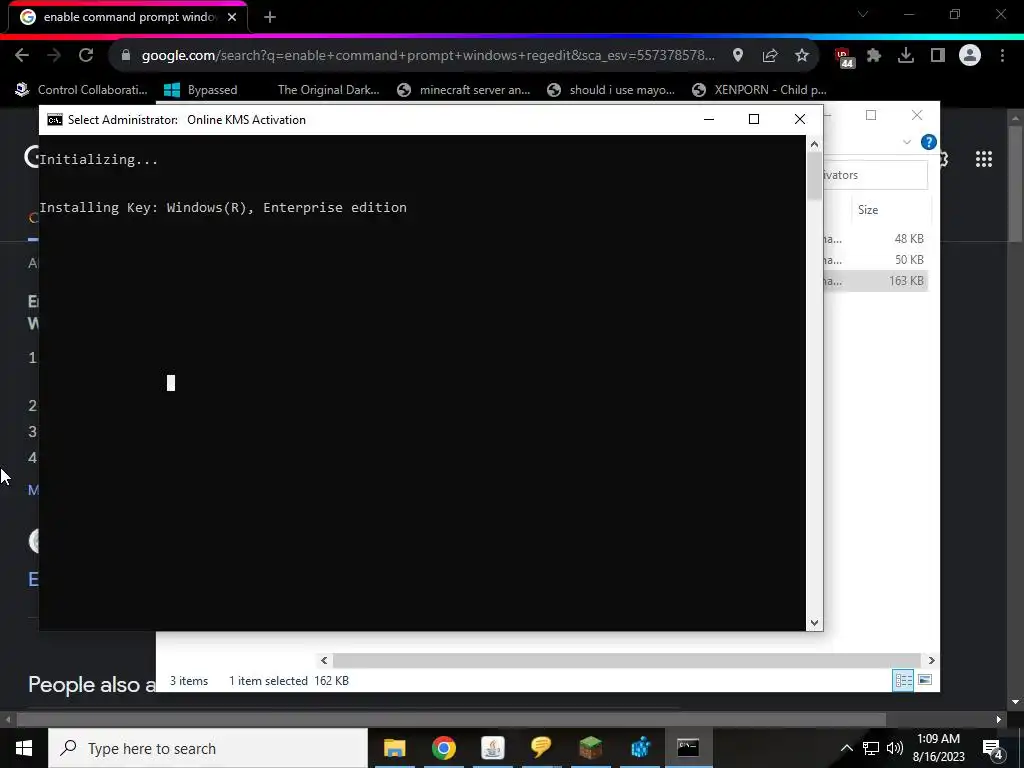Screen dimensions: 1024x768
Task: Maximize the File Explorer window
Action: pos(871,116)
